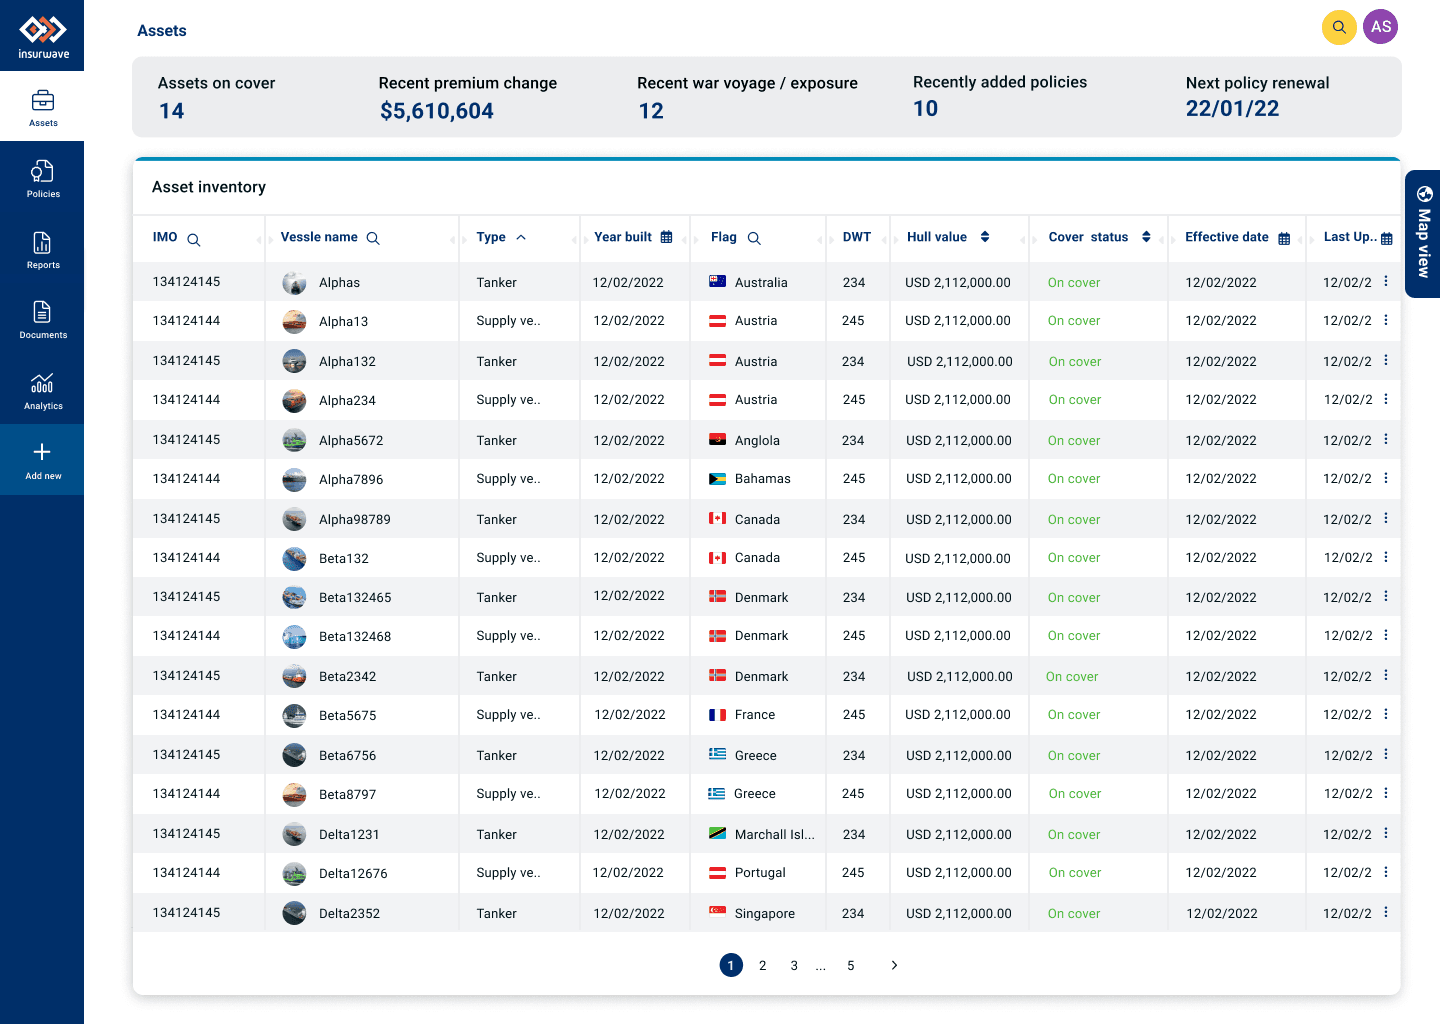Click vessel name Alpha132
Screen dimensions: 1440x1024
pos(347,362)
